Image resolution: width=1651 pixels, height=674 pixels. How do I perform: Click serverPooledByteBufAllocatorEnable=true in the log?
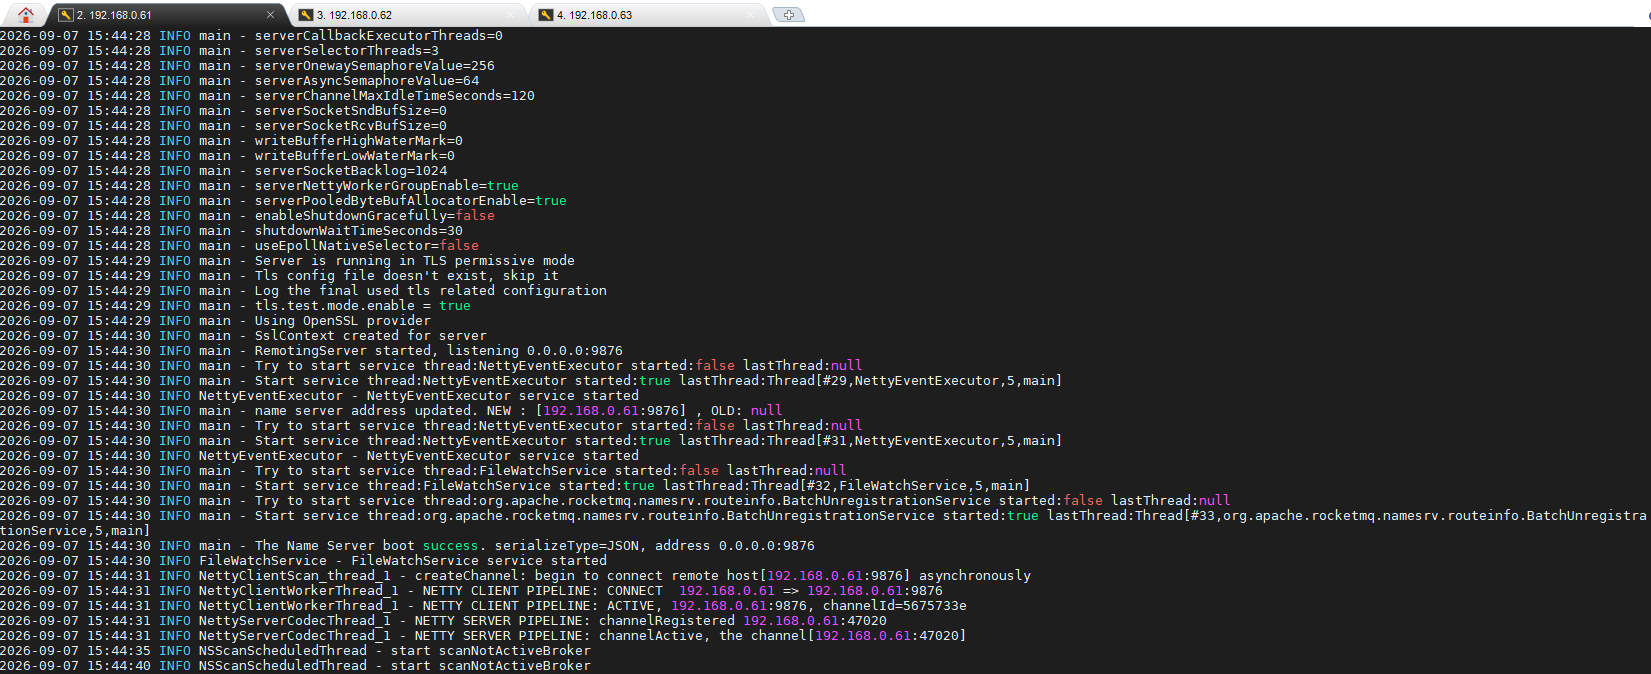411,201
